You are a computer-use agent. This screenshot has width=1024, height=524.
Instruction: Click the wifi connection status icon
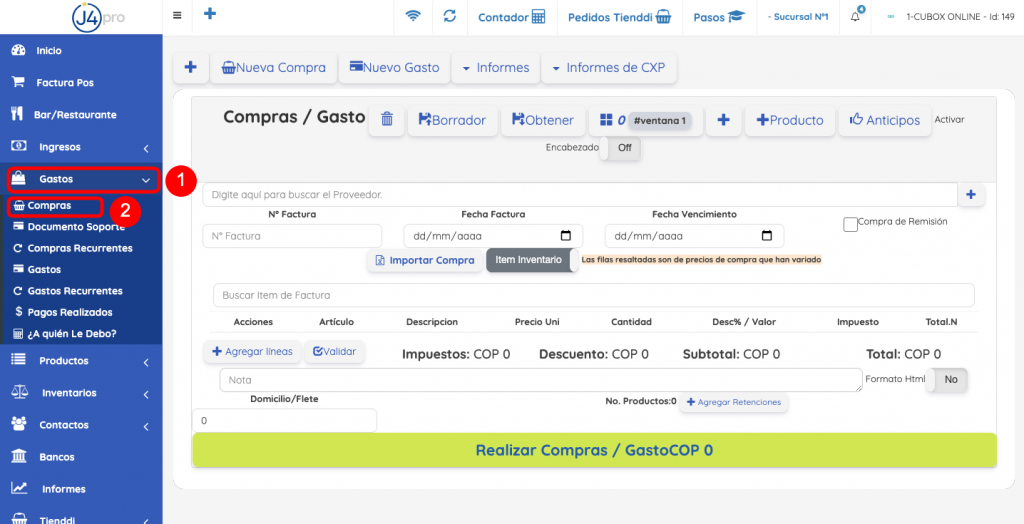coord(413,16)
